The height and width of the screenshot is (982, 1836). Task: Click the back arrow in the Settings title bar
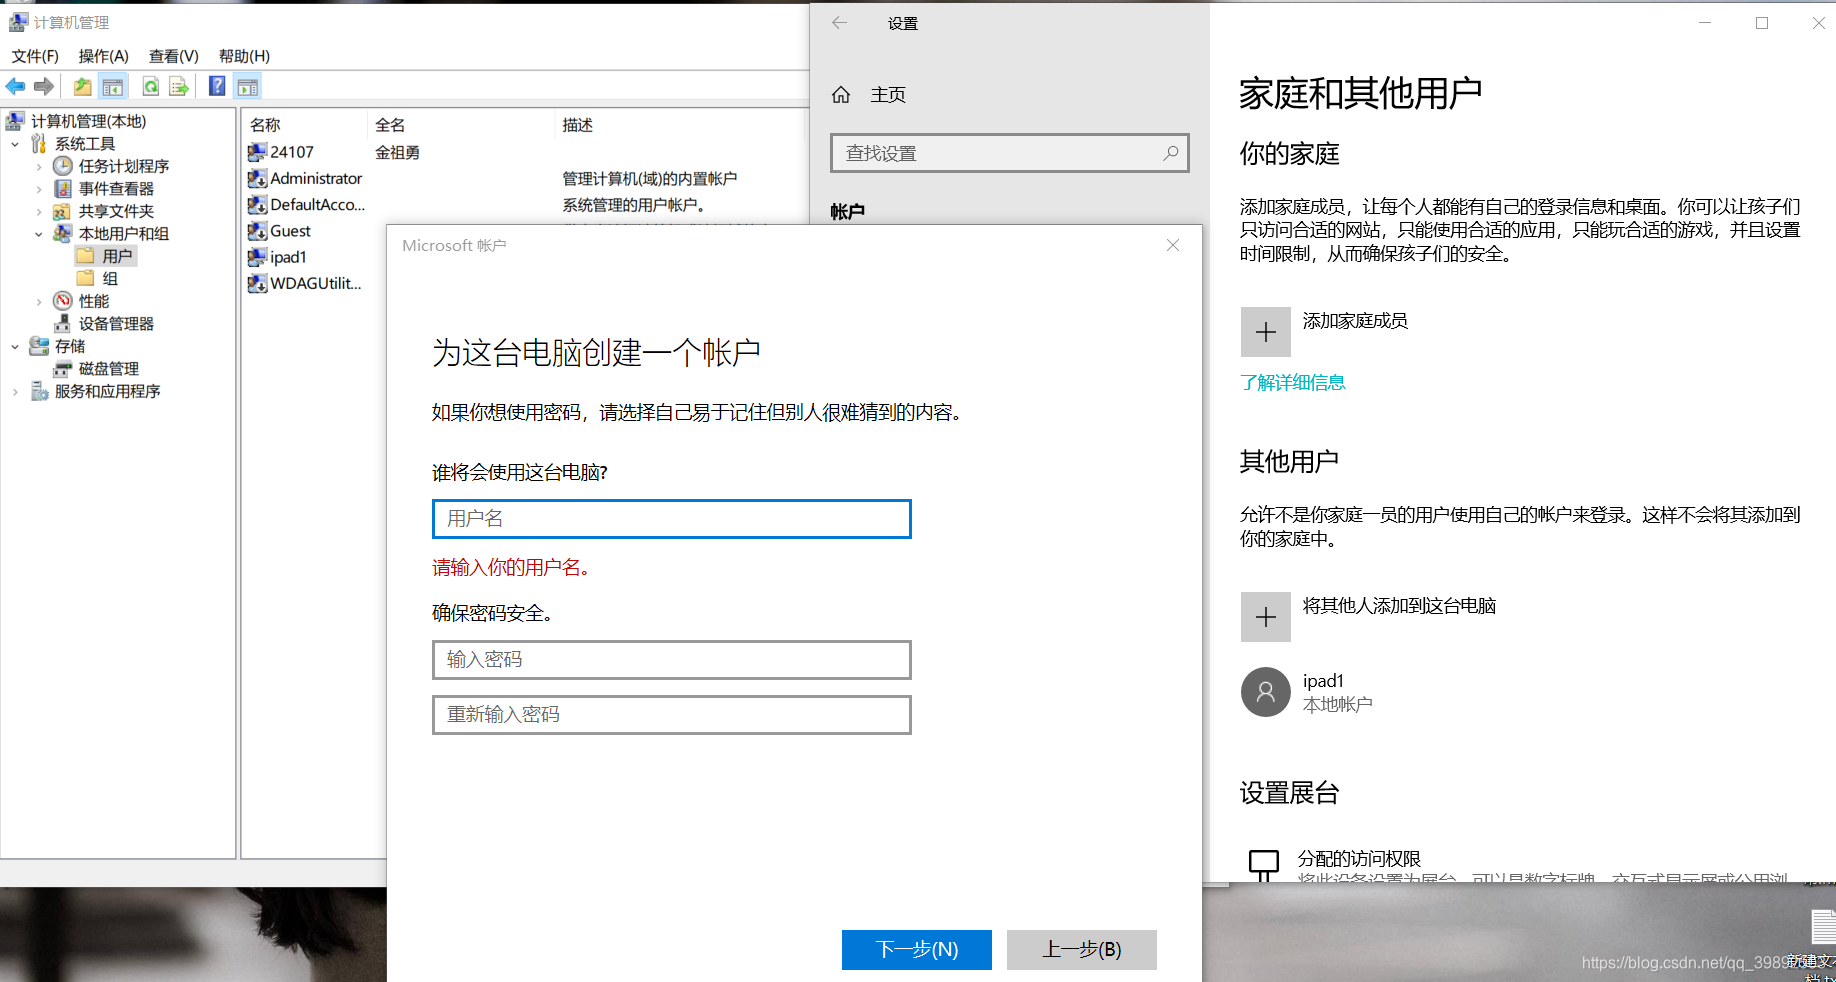[839, 23]
